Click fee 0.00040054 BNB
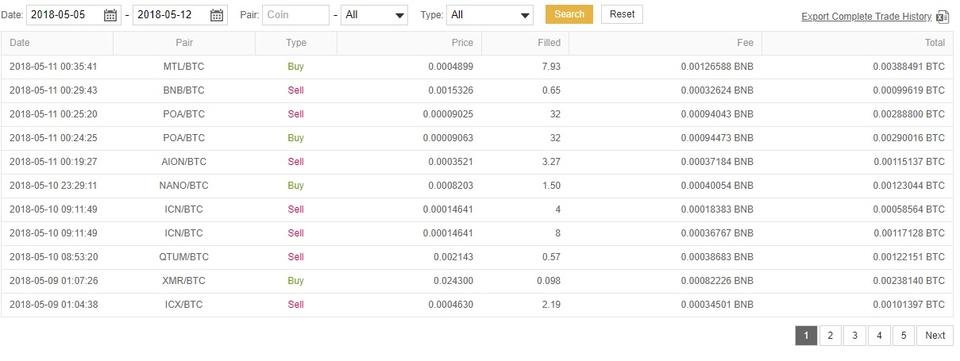Viewport: 960px width, 361px height. click(717, 185)
